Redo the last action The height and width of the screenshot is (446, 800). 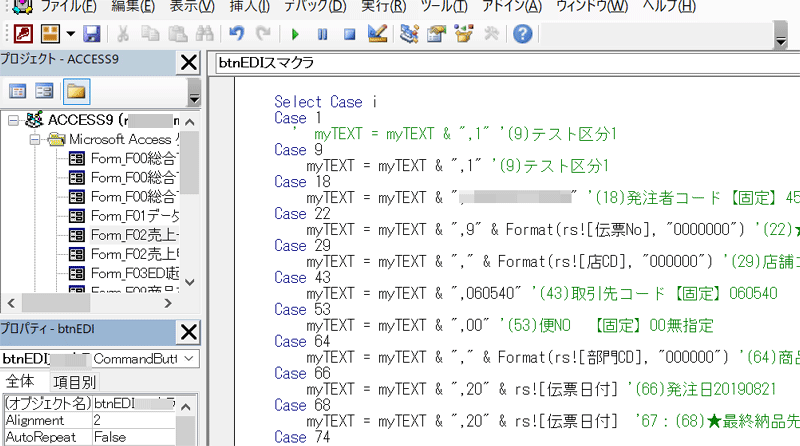(x=263, y=34)
